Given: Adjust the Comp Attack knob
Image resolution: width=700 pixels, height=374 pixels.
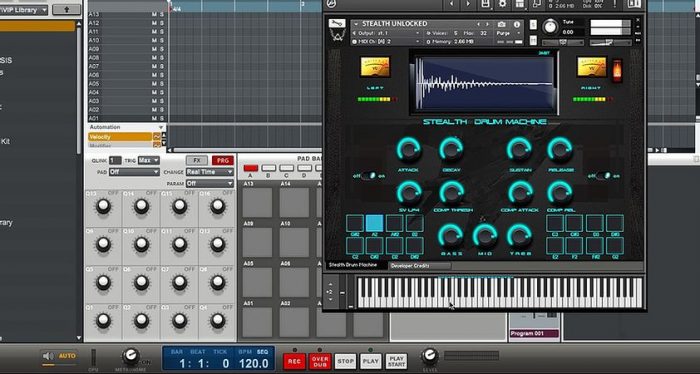Looking at the screenshot, I should coord(519,193).
